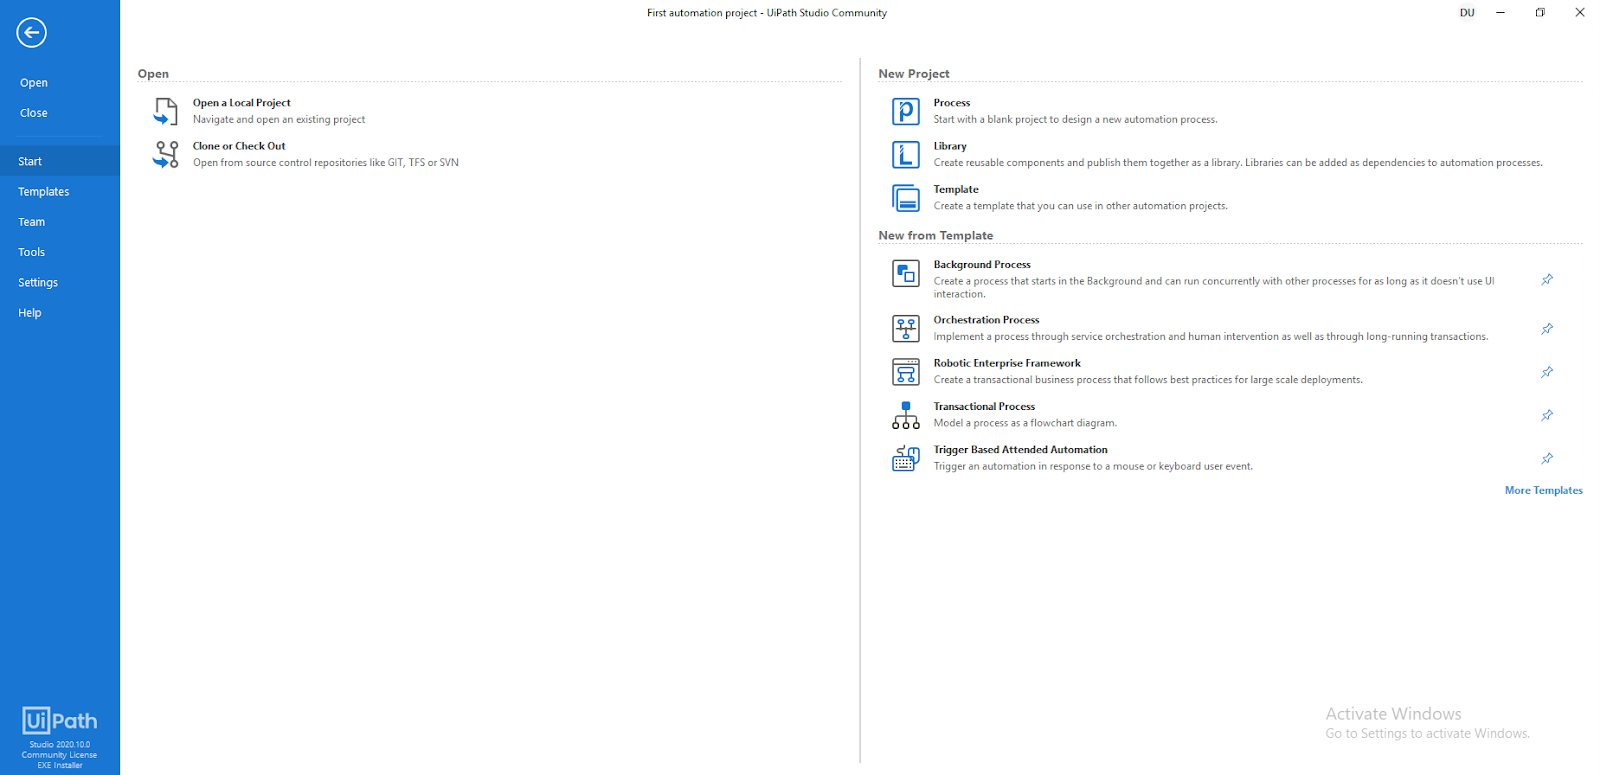Select Close in the sidebar

point(34,113)
